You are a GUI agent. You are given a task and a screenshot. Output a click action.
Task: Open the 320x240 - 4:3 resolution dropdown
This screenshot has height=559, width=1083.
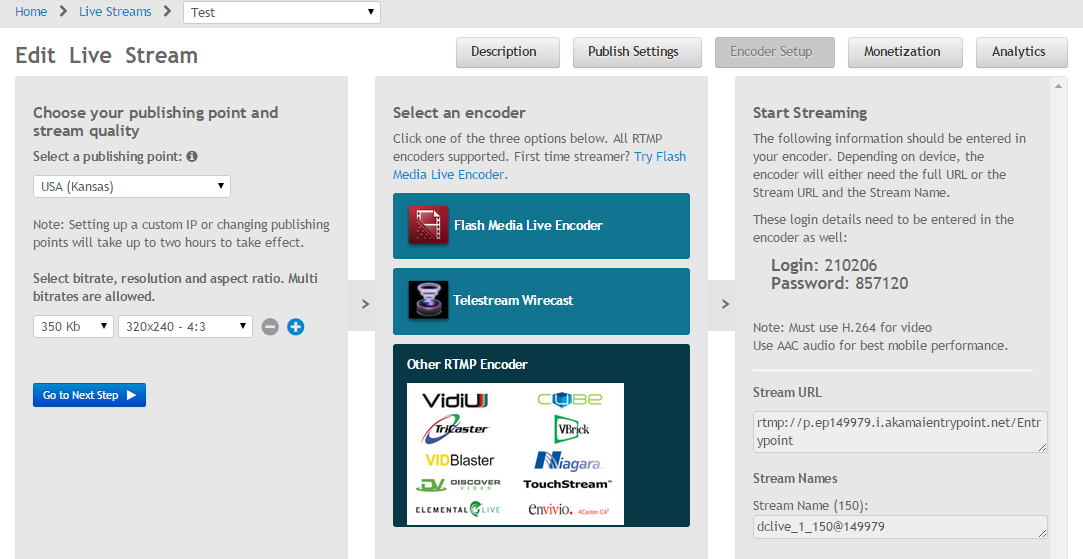coord(185,327)
